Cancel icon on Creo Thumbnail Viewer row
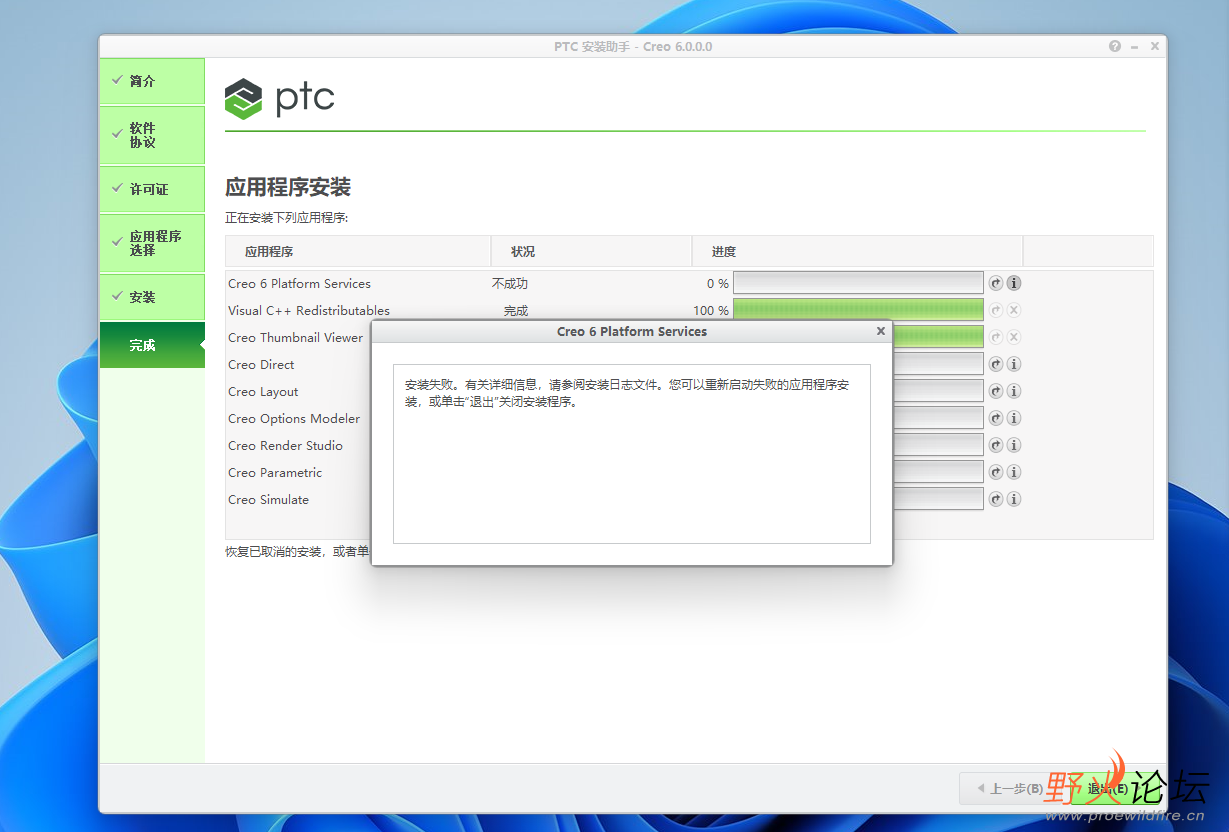 click(1014, 337)
